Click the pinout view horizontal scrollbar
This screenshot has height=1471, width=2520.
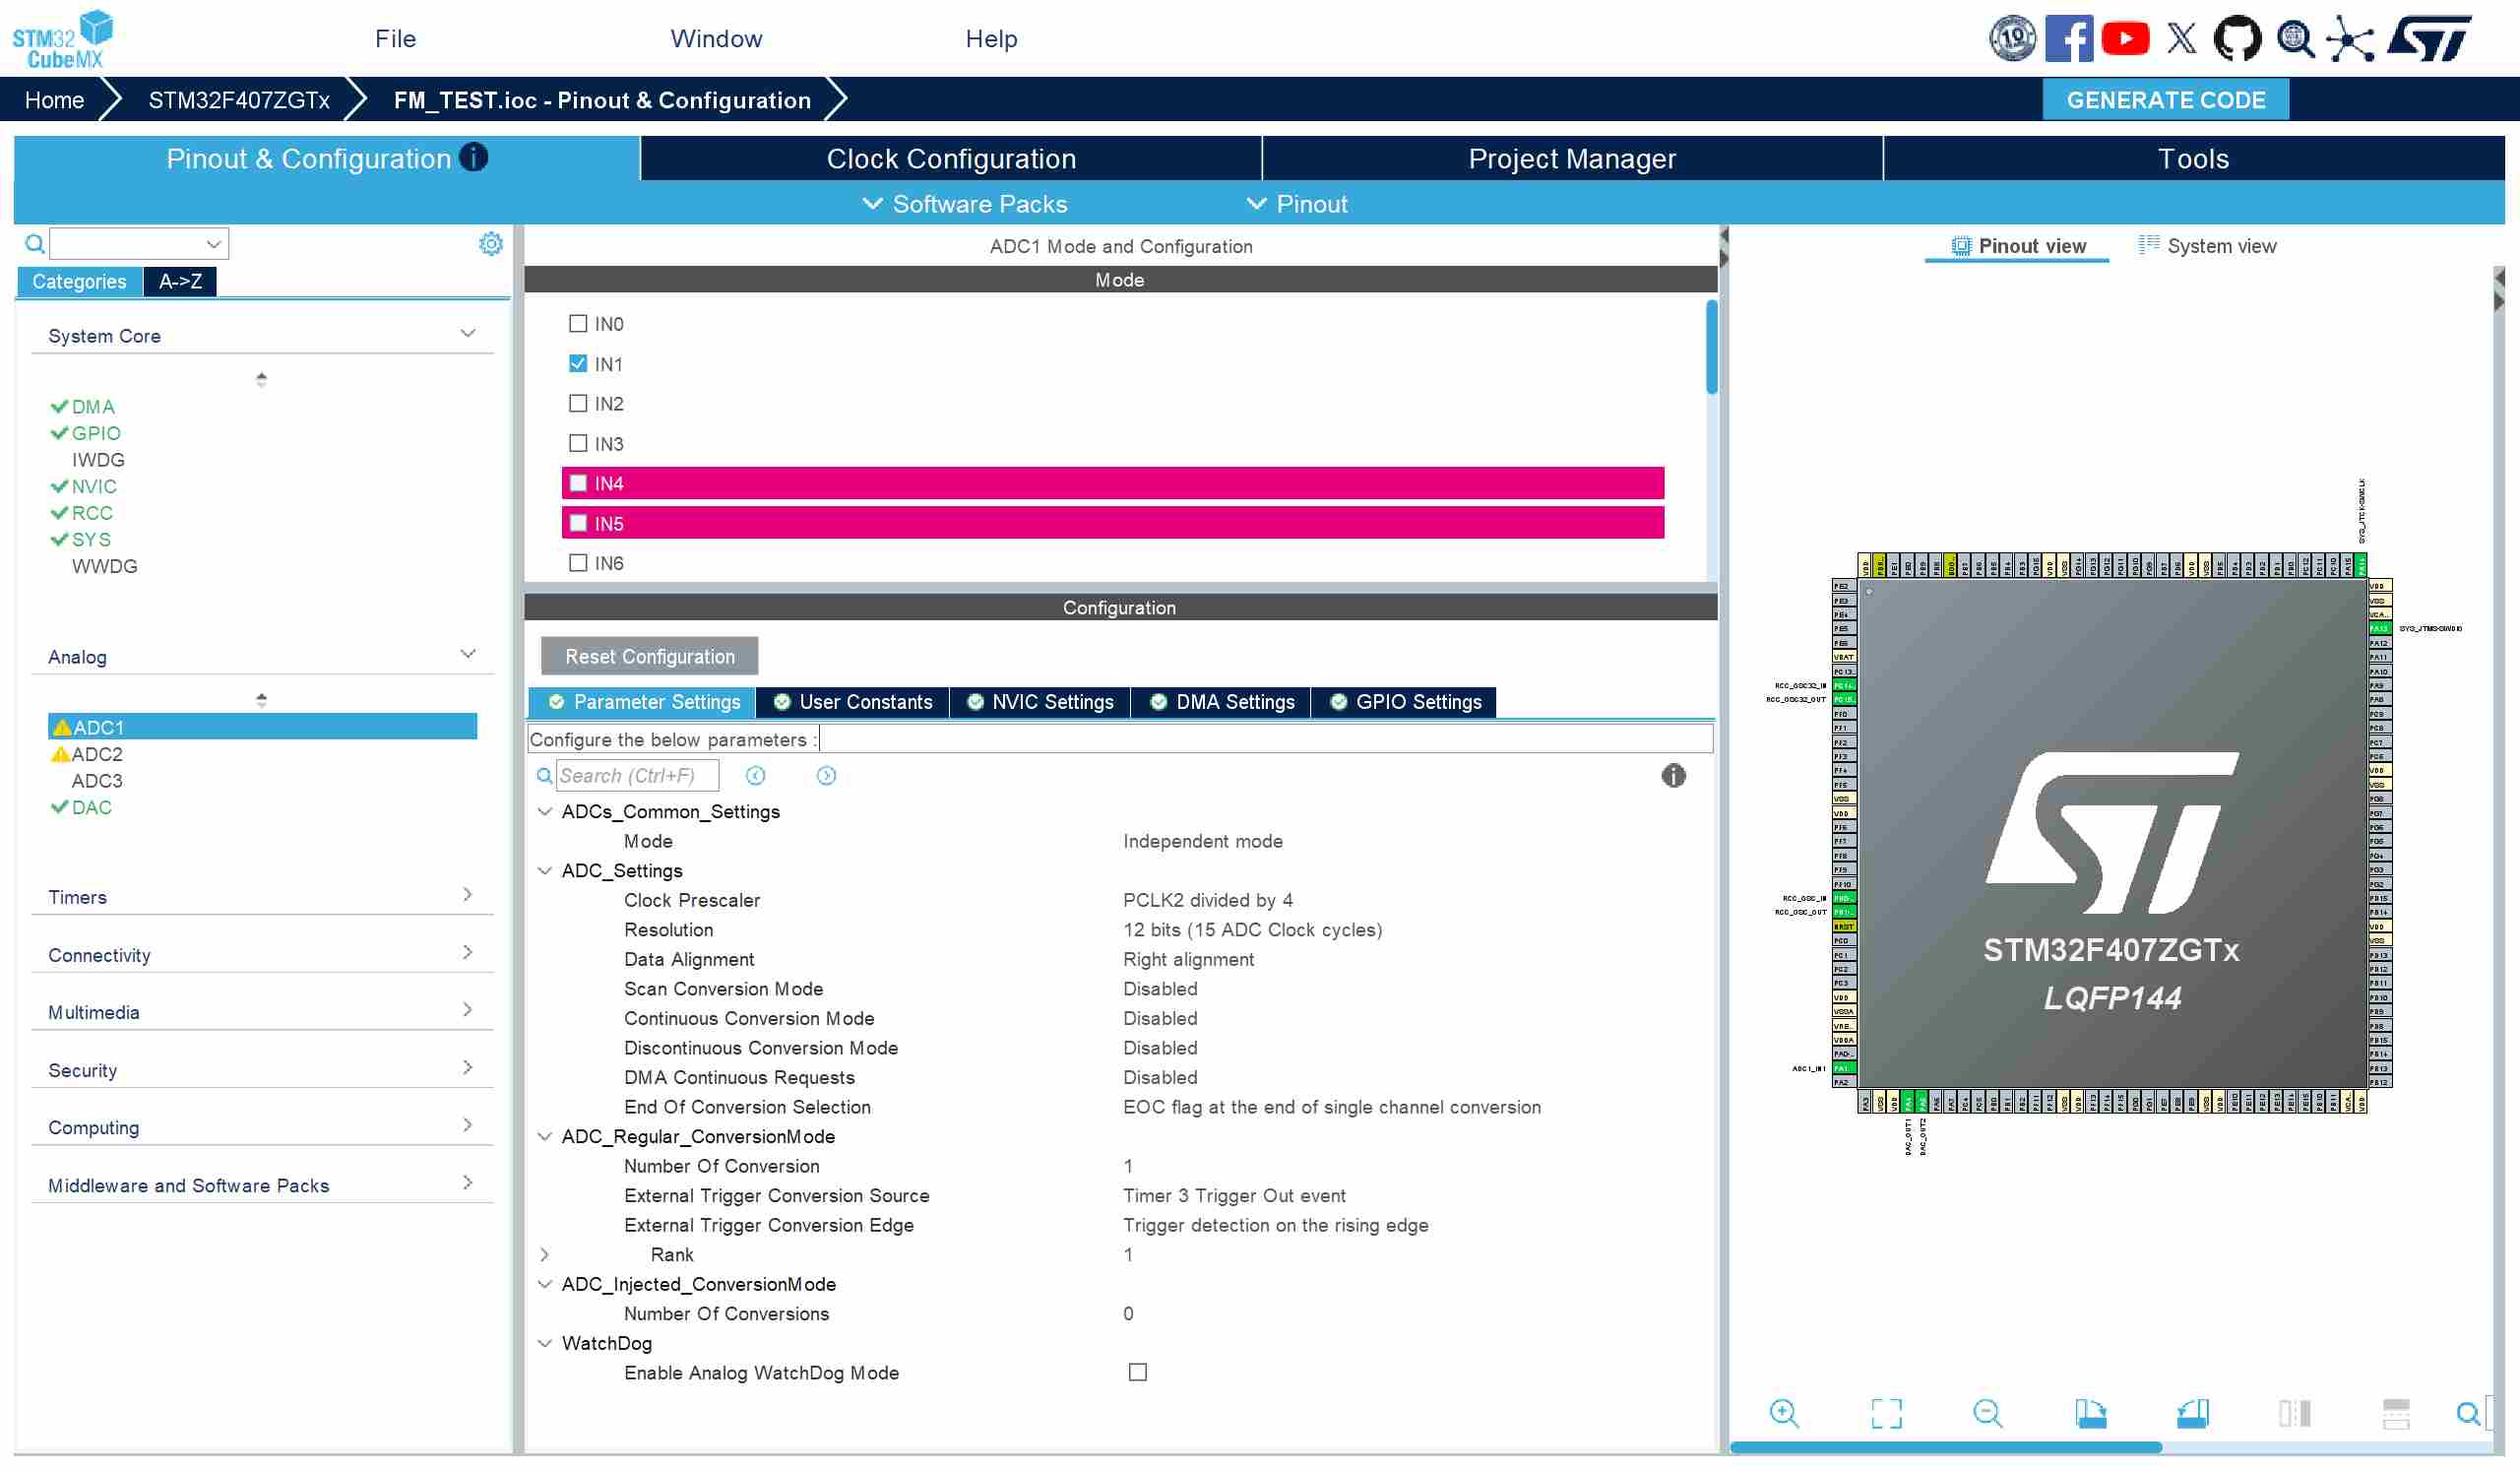(1945, 1447)
